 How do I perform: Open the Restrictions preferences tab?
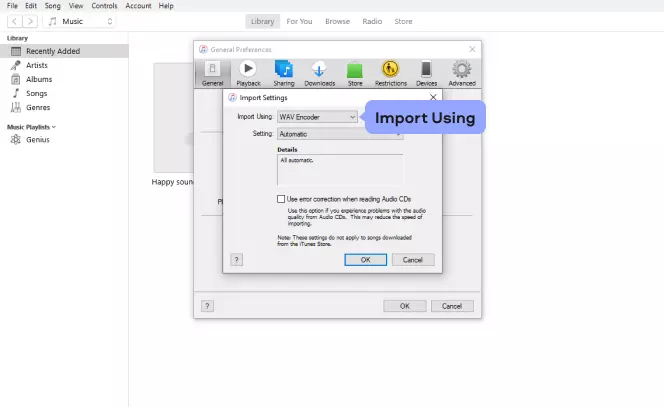pyautogui.click(x=390, y=73)
